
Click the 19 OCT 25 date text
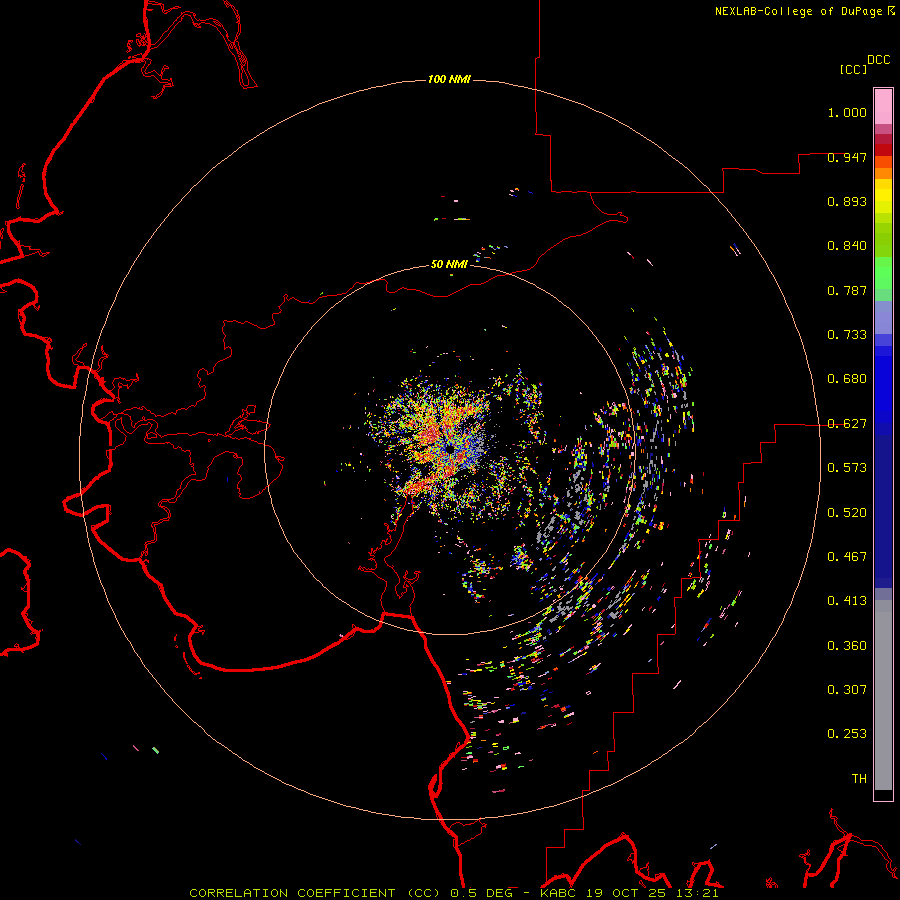click(x=625, y=893)
